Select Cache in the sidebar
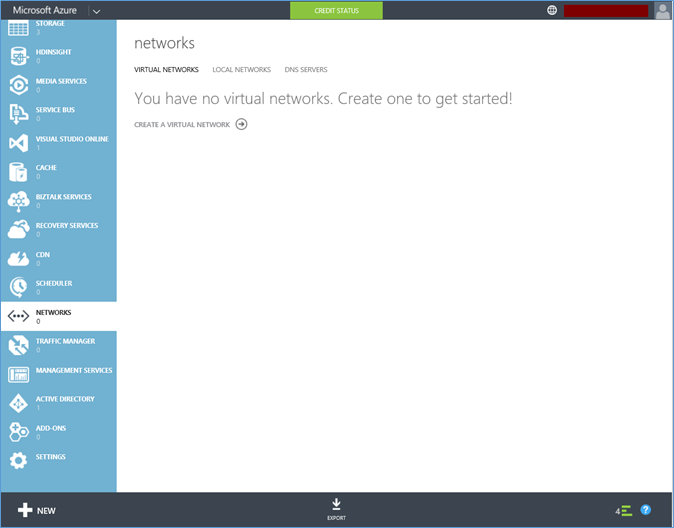The height and width of the screenshot is (528, 674). tap(58, 172)
